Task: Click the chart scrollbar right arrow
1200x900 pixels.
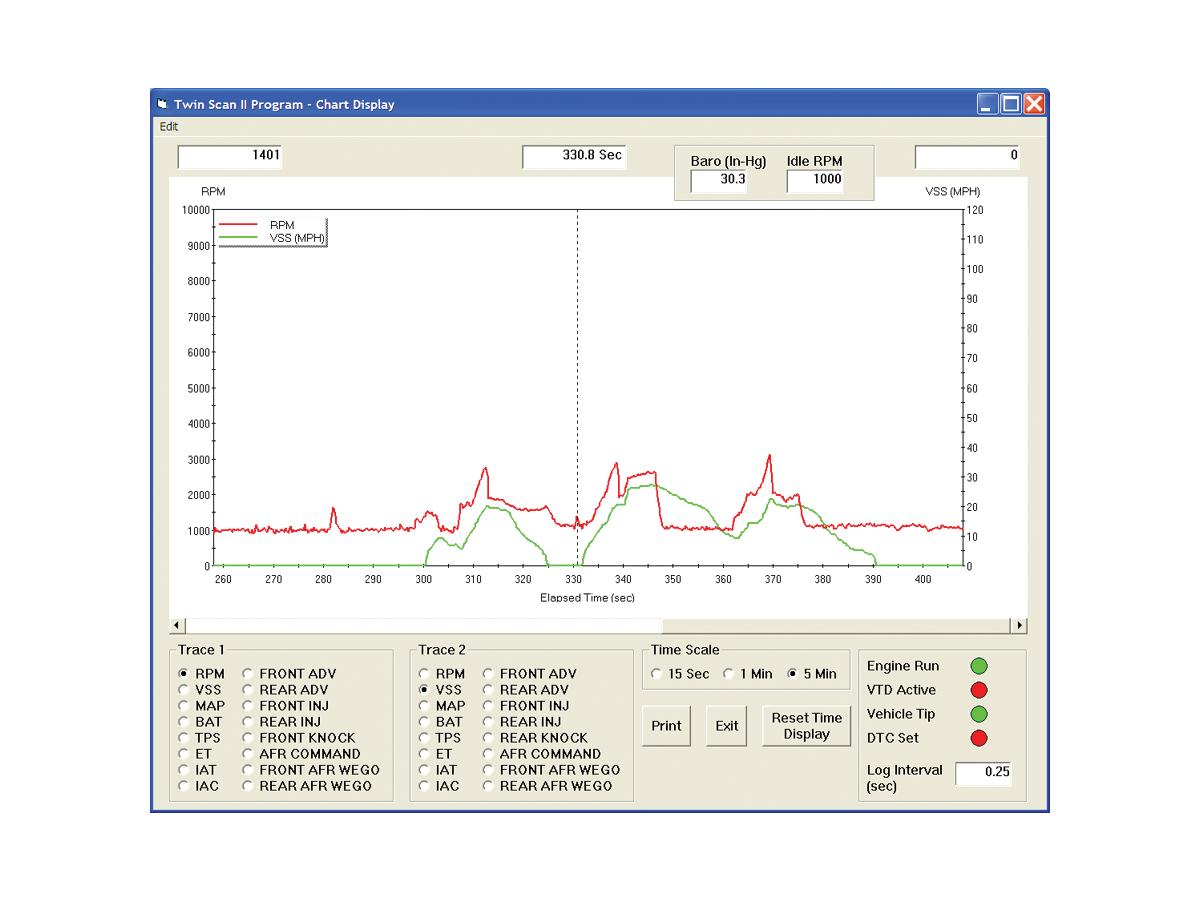Action: (1019, 626)
